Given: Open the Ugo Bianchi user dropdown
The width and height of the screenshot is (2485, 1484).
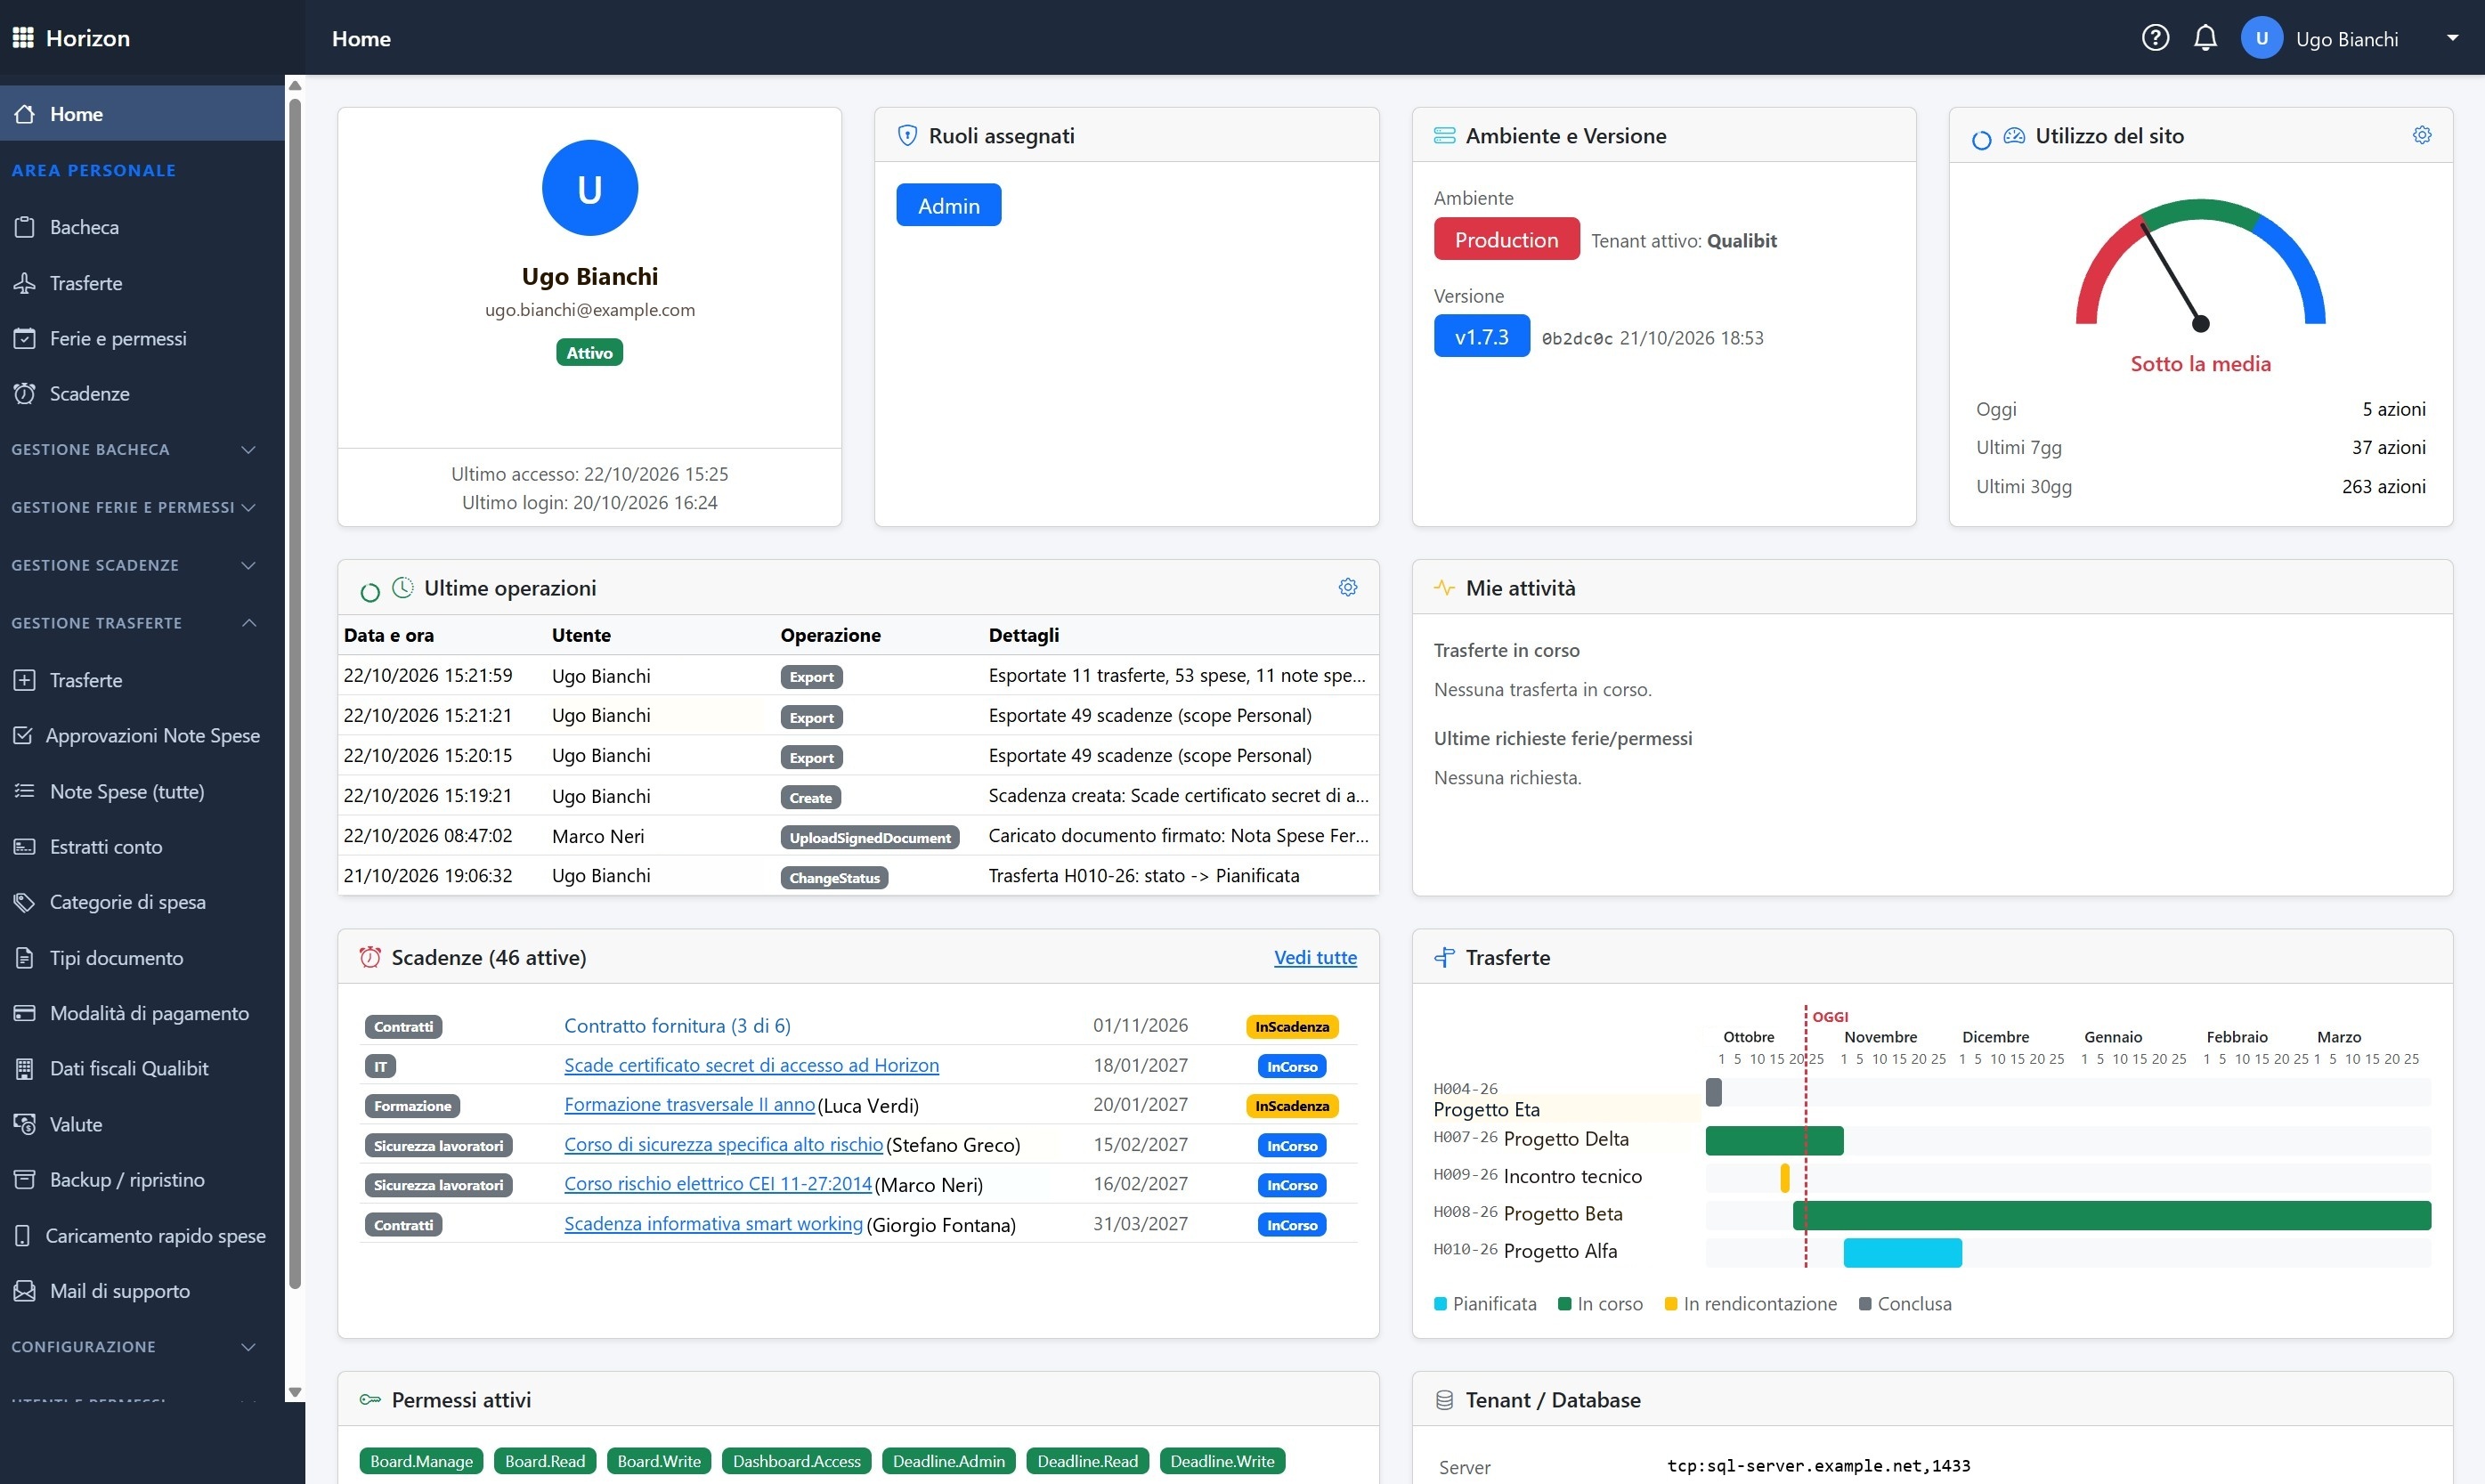Looking at the screenshot, I should 2349,38.
